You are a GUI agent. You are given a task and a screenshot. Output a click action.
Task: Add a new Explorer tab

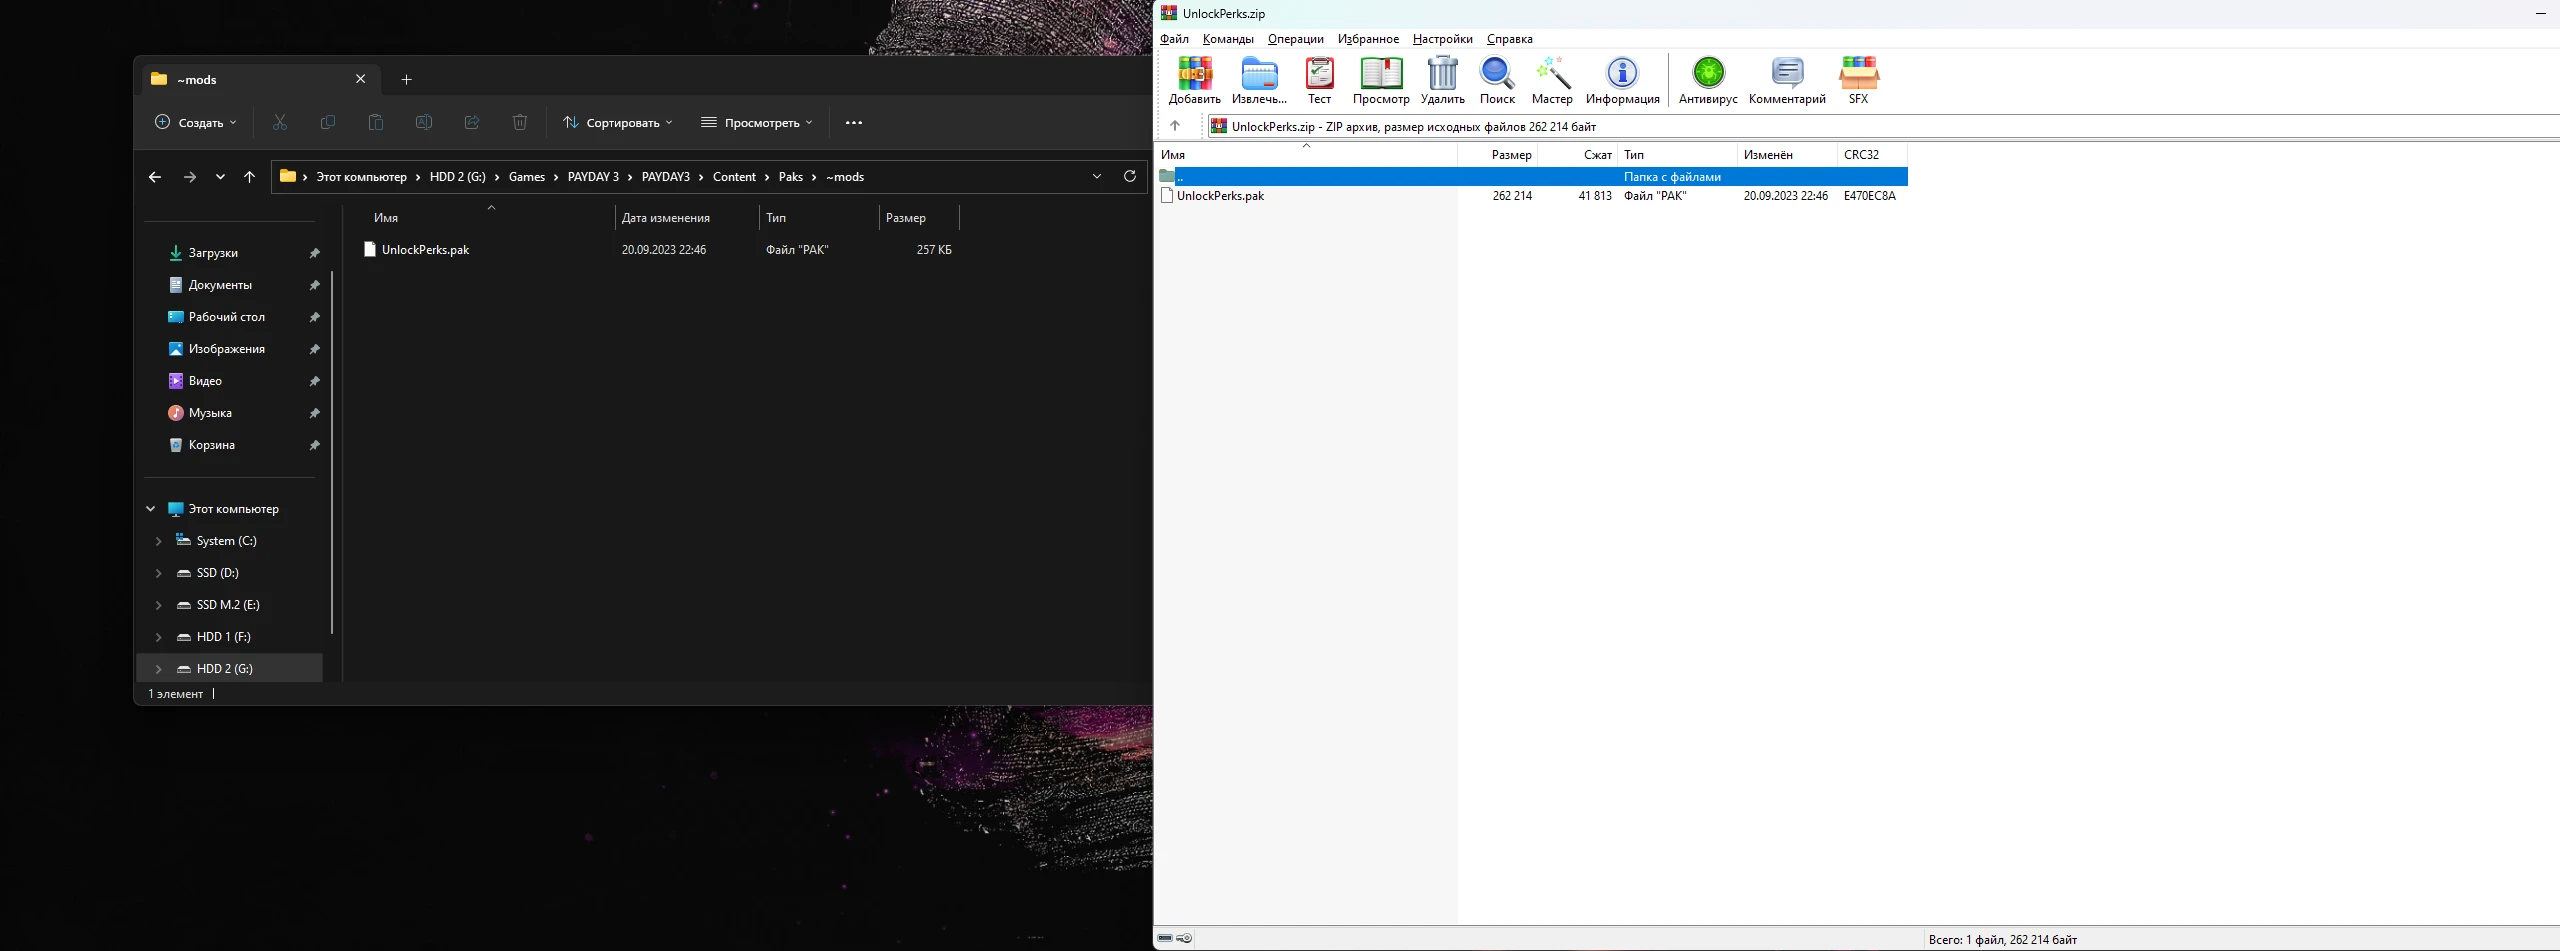[406, 80]
